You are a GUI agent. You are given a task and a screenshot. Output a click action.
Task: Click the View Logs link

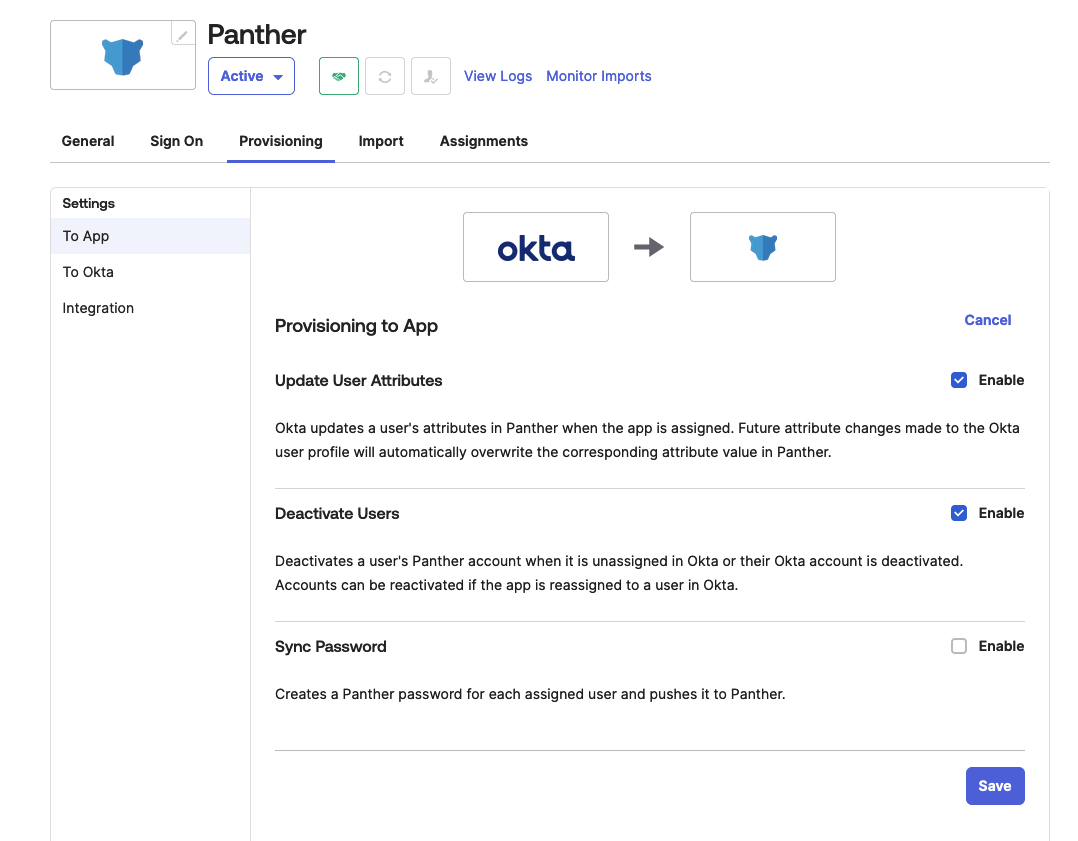click(x=498, y=76)
